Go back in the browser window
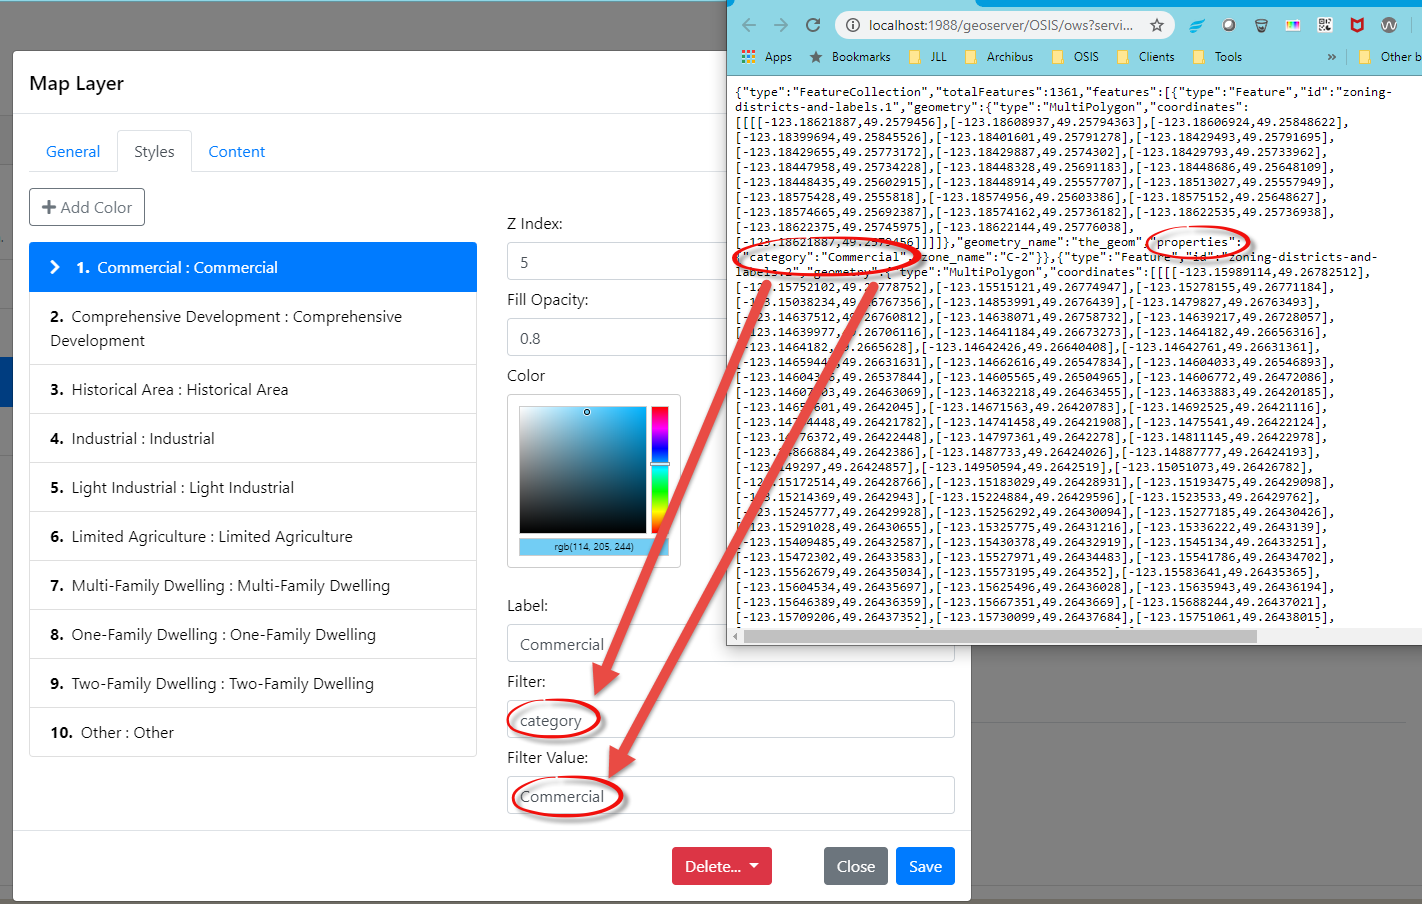 coord(749,25)
